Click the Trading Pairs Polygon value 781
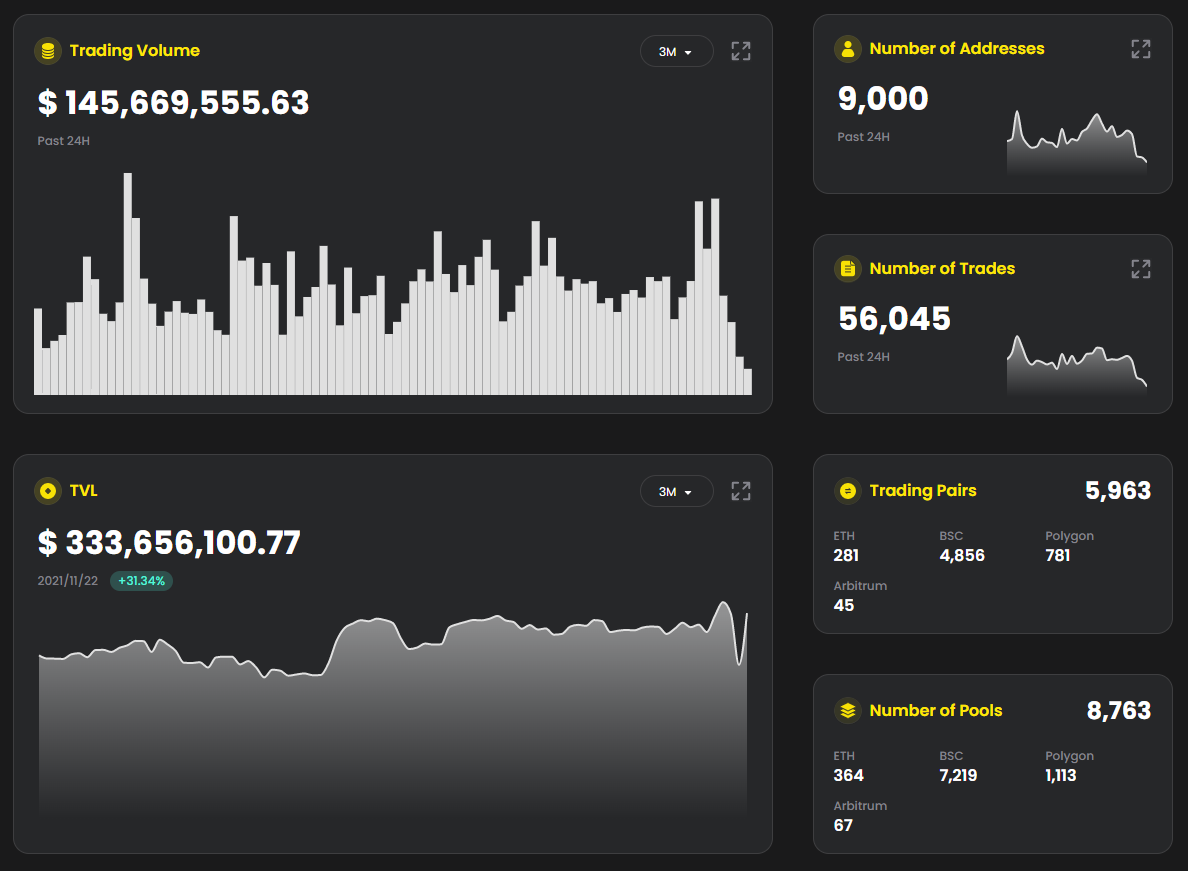 (x=1058, y=555)
